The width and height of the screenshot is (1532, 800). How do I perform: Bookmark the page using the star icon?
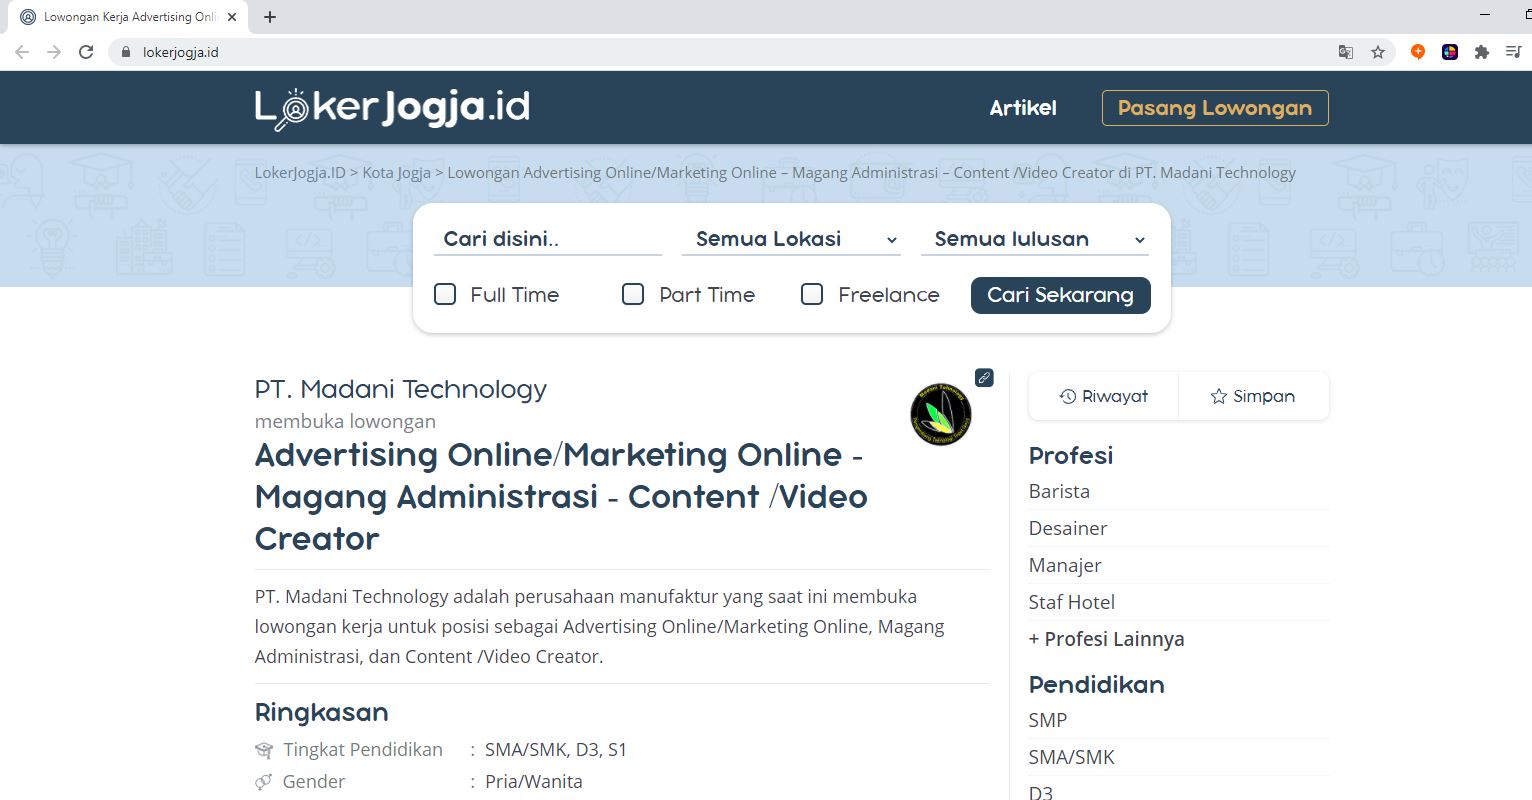1379,51
